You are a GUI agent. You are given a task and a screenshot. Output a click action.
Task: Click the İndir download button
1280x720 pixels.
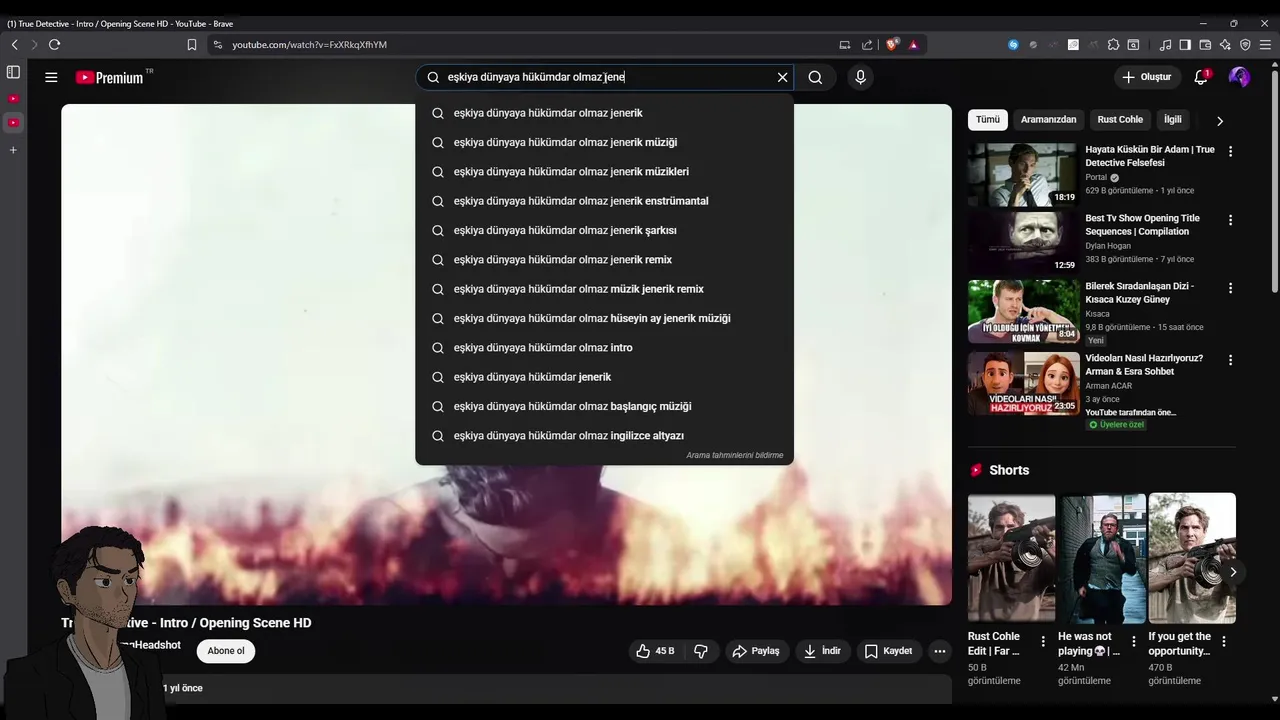click(821, 651)
